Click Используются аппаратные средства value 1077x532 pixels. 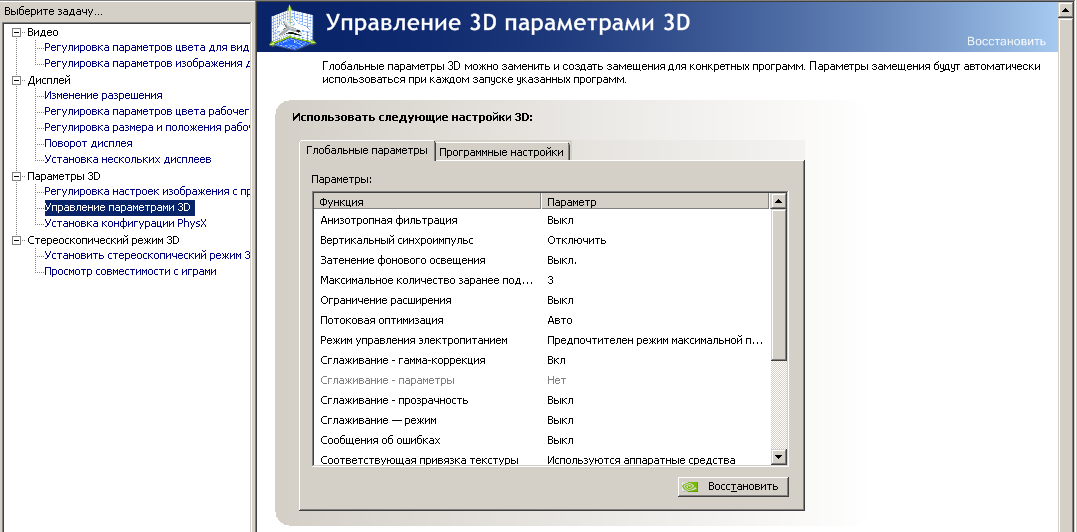point(641,460)
